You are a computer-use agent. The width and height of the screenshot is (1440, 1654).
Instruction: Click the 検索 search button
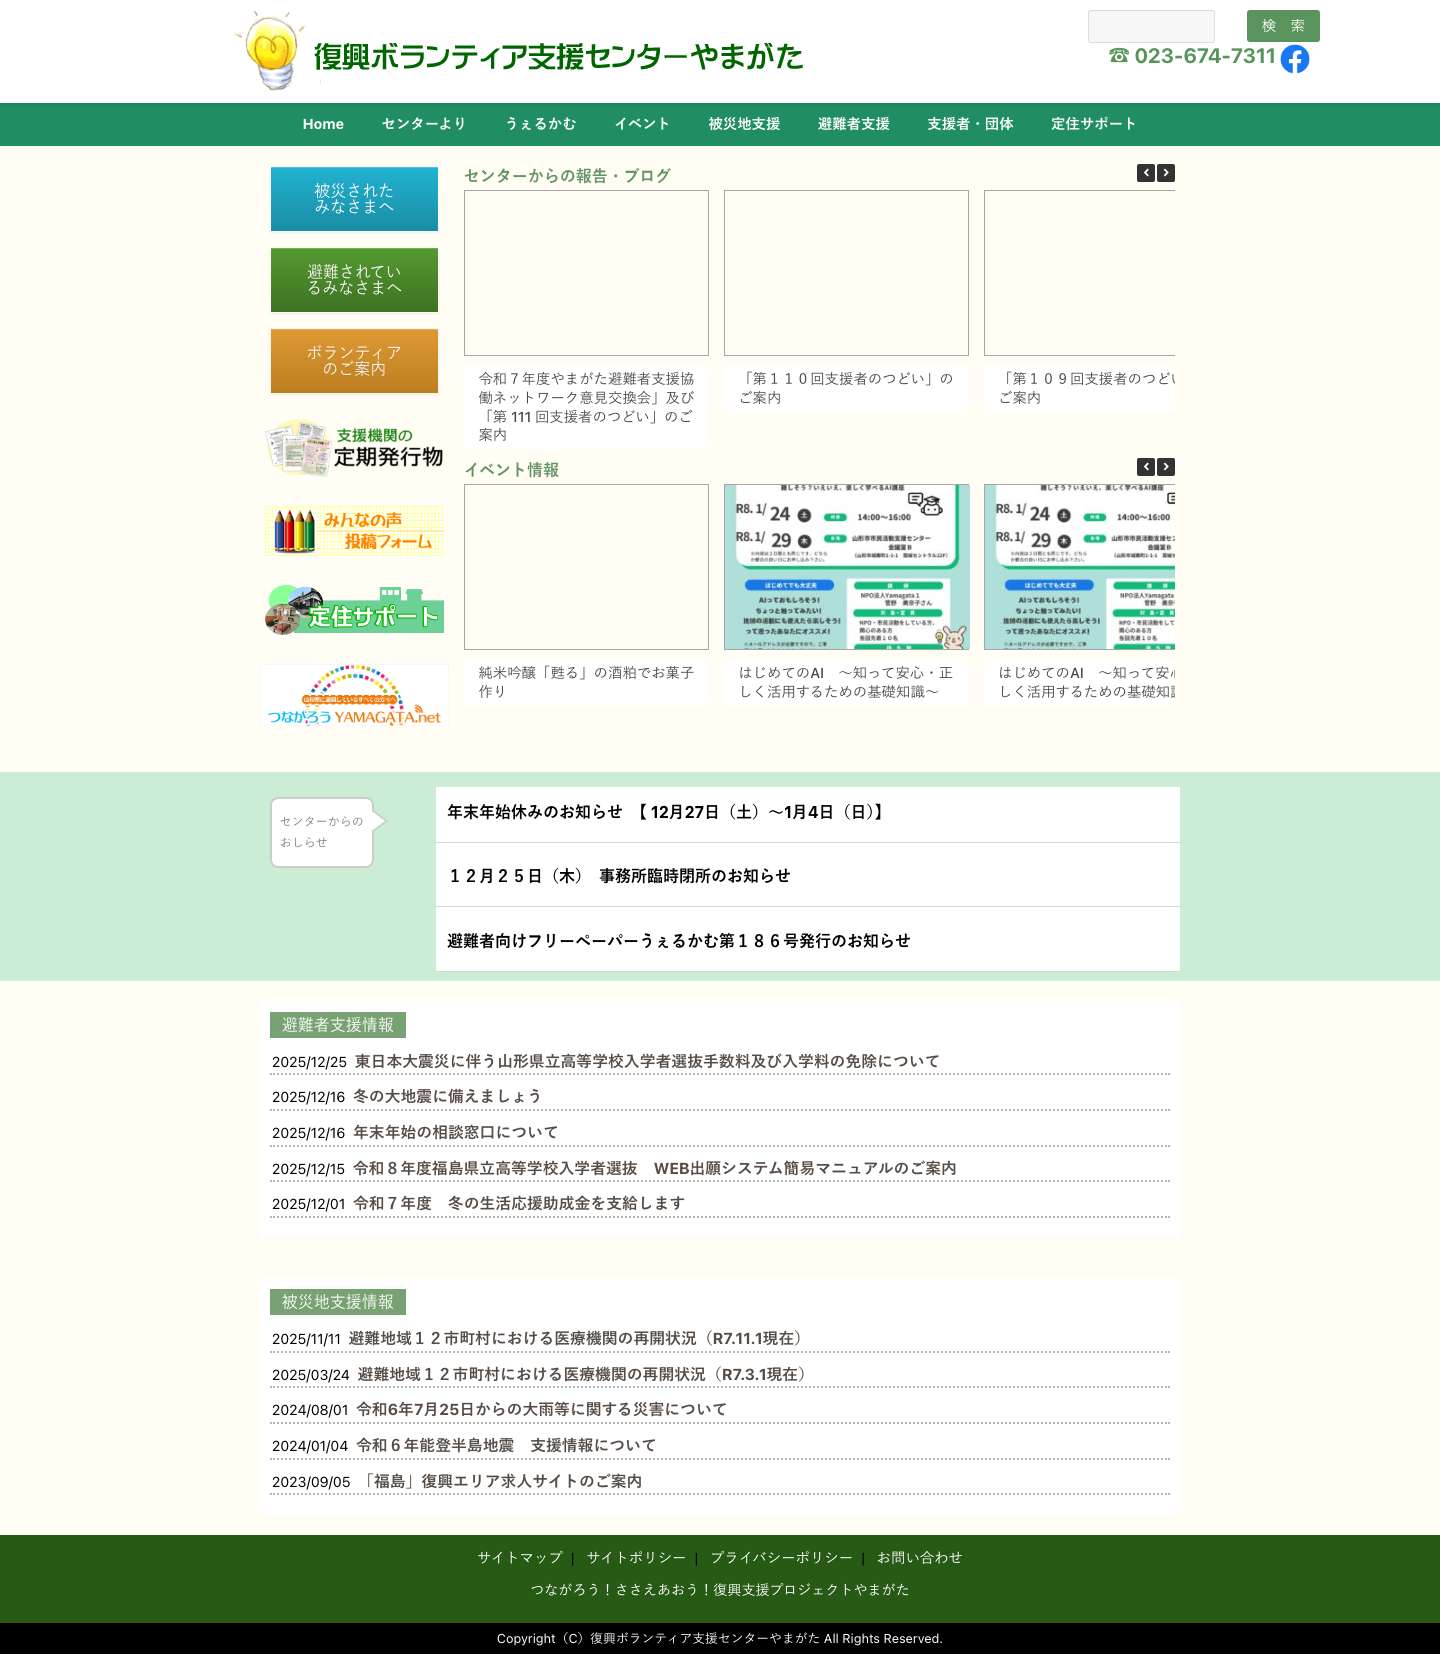[1283, 26]
